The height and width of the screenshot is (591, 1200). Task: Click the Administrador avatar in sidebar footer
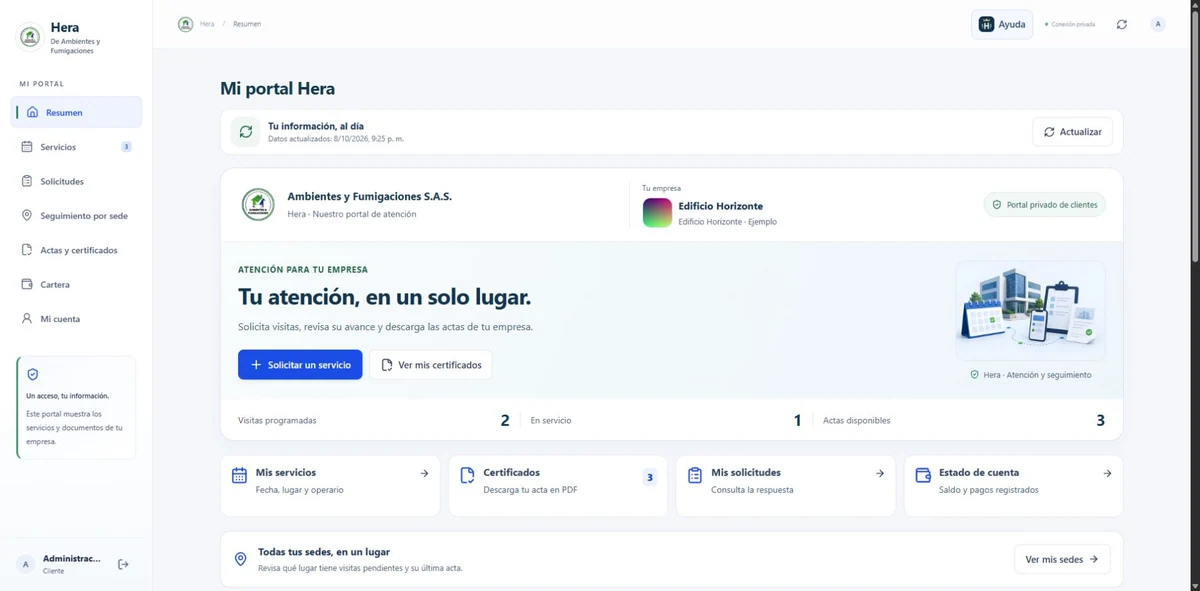tap(26, 564)
